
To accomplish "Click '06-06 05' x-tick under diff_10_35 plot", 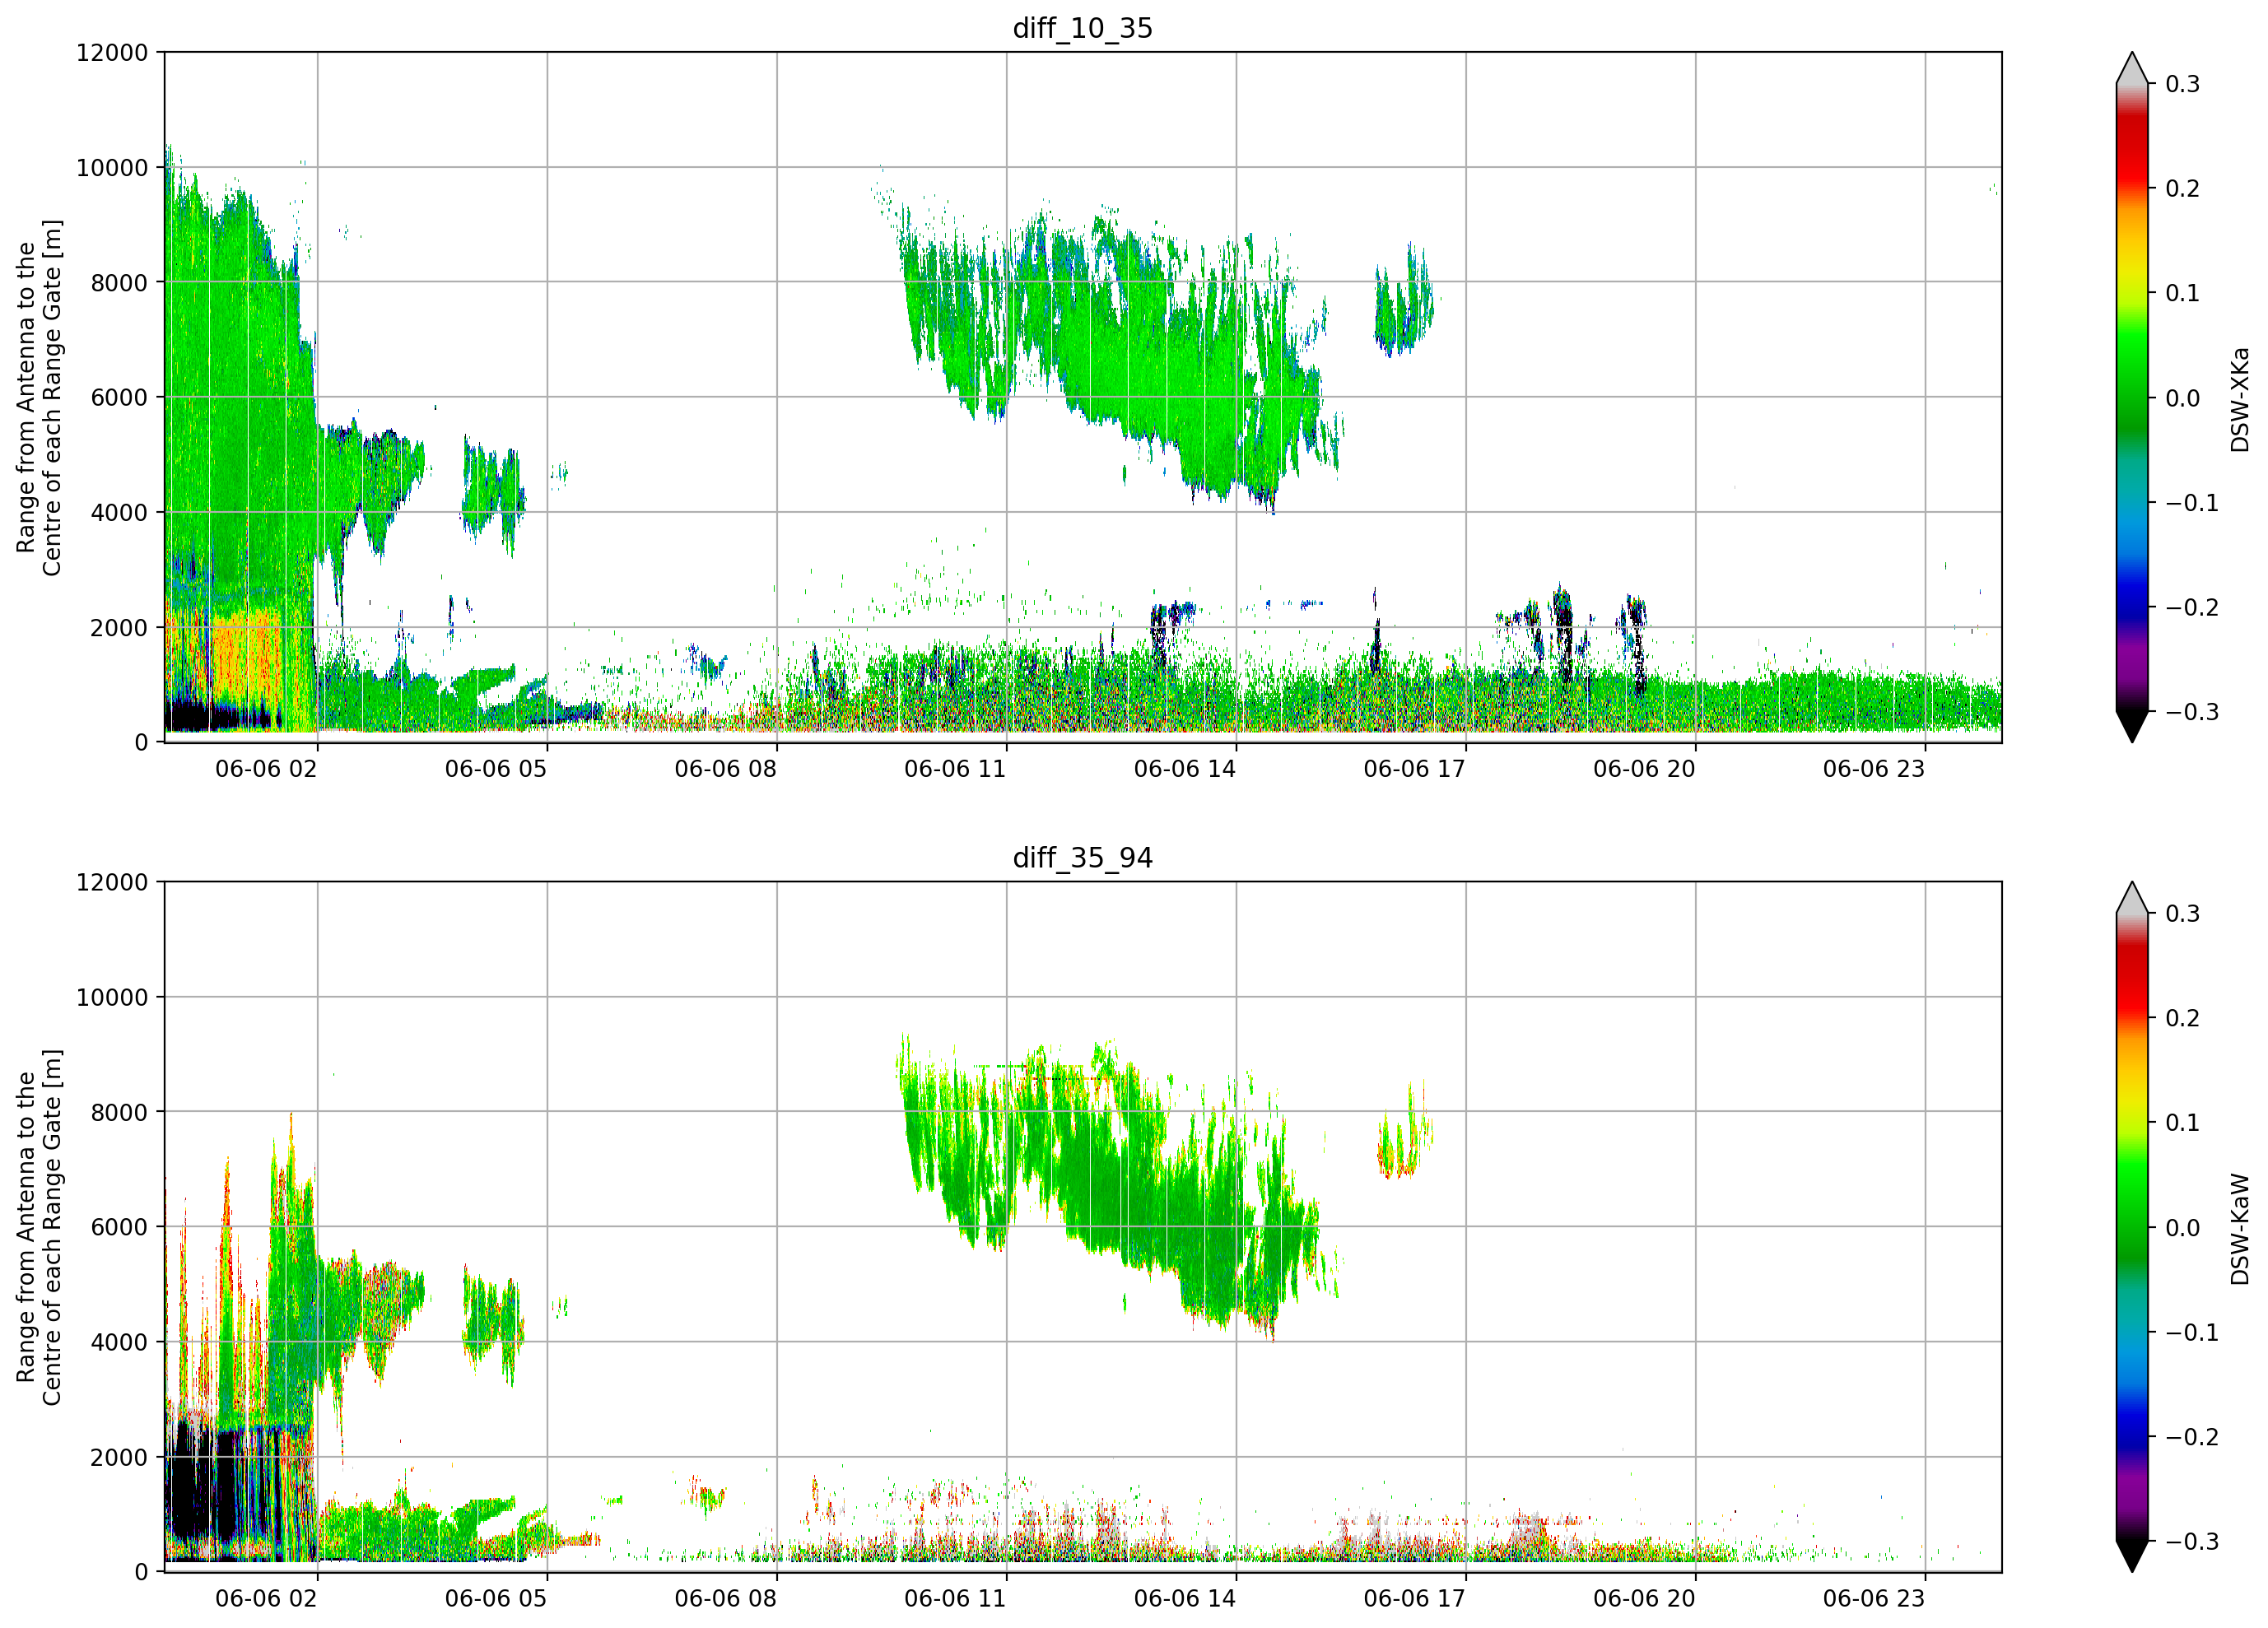I will click(496, 769).
